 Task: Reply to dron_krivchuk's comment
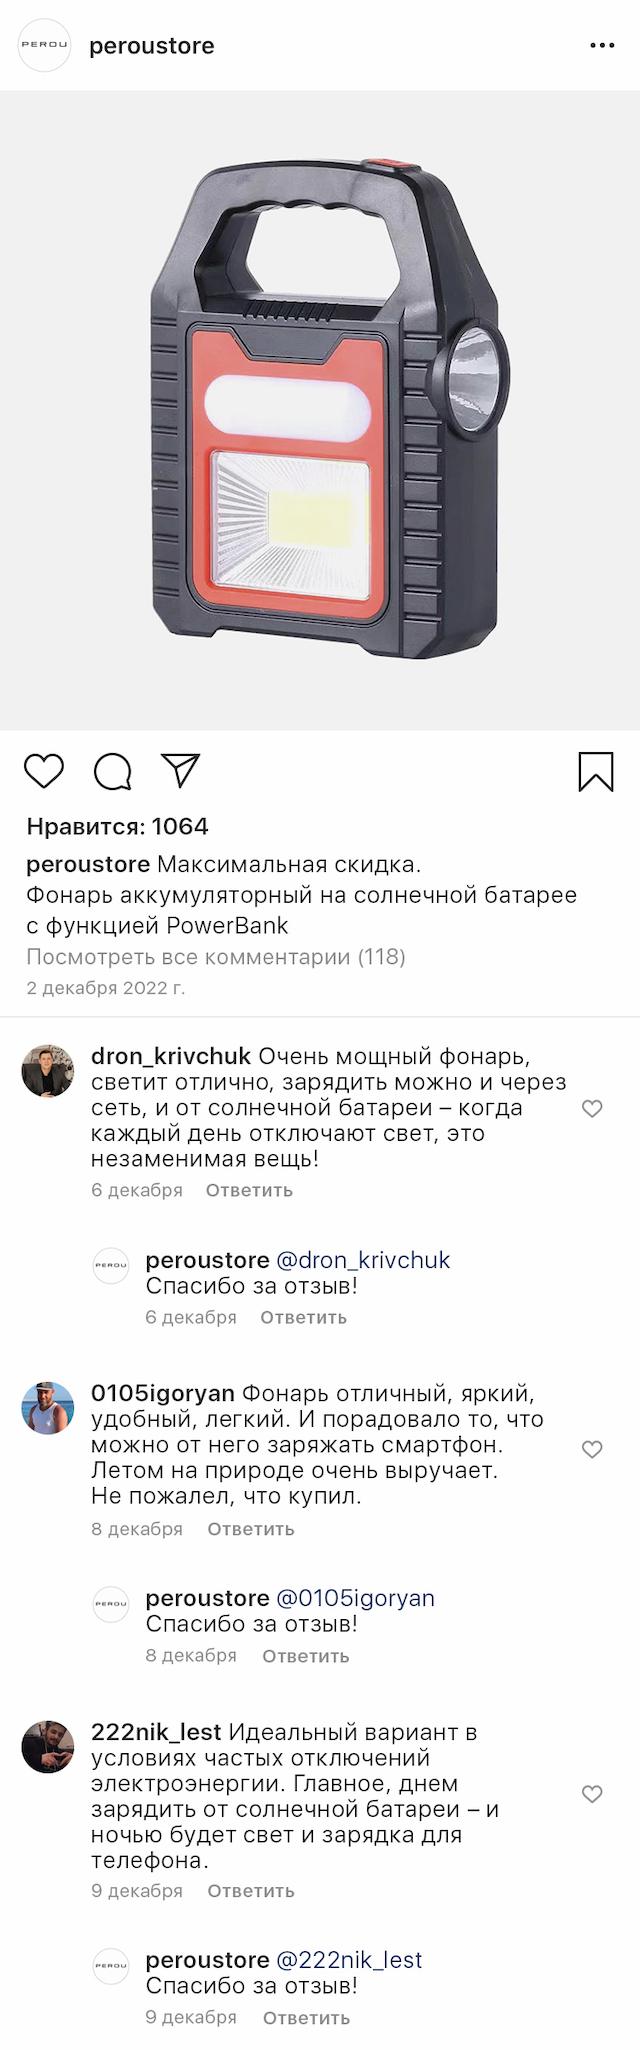[x=249, y=1190]
